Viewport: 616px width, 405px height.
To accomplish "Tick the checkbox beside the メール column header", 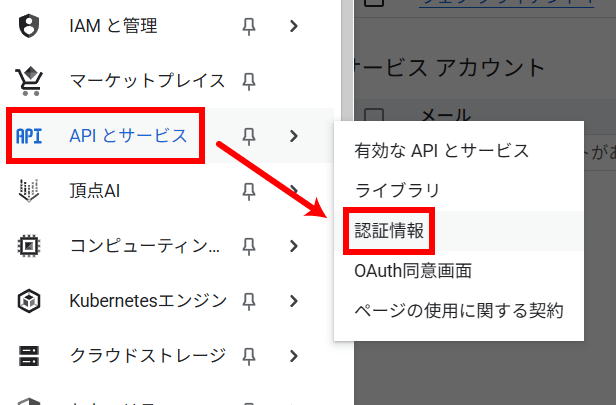I will [x=374, y=115].
